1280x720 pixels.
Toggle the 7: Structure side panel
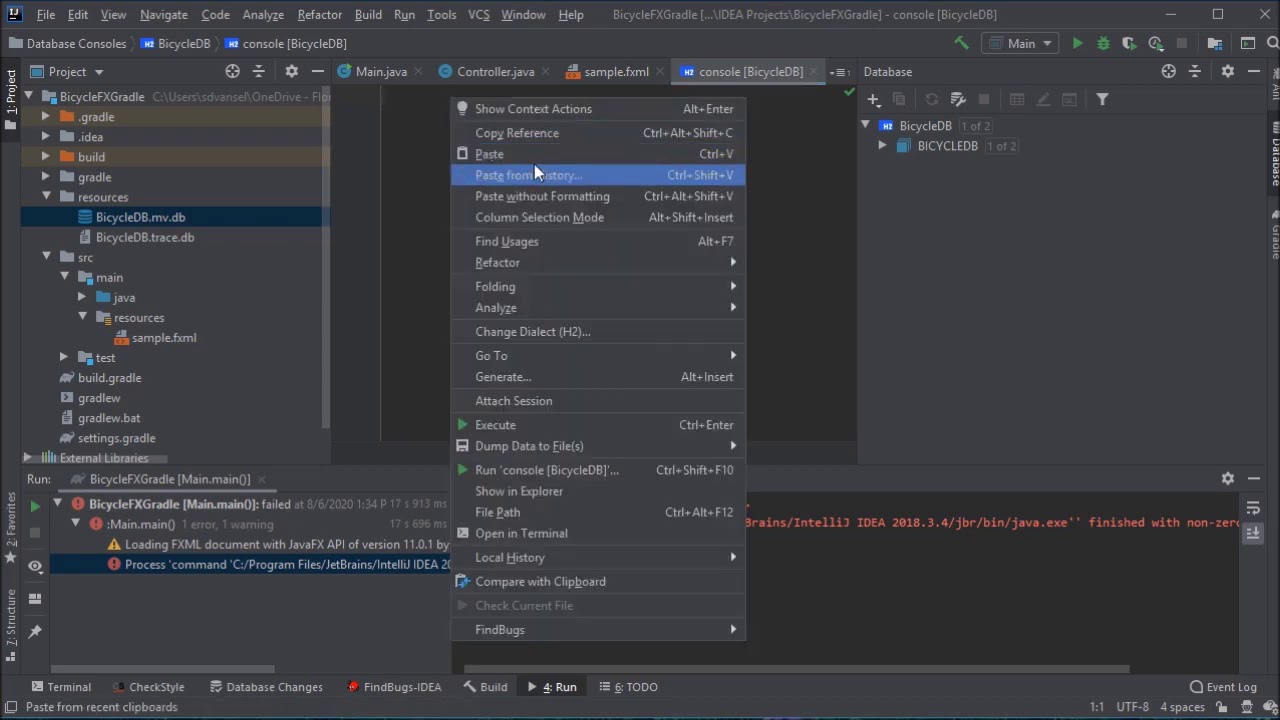pos(11,625)
